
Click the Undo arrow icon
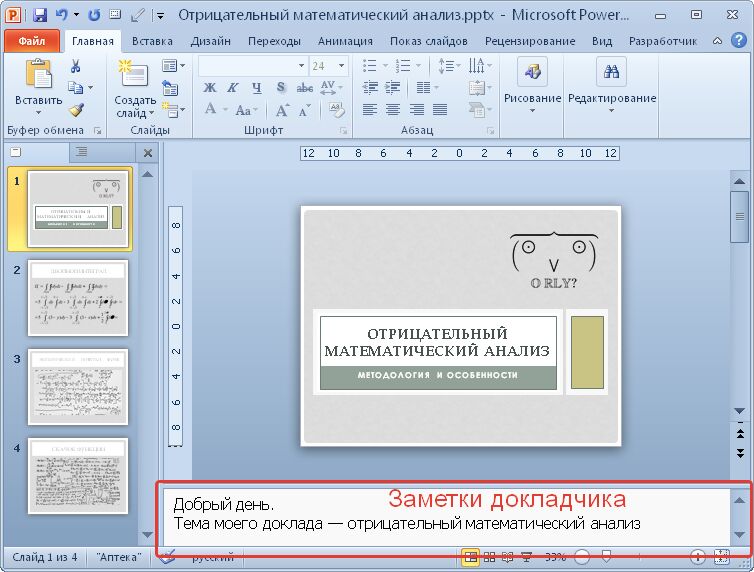click(63, 15)
